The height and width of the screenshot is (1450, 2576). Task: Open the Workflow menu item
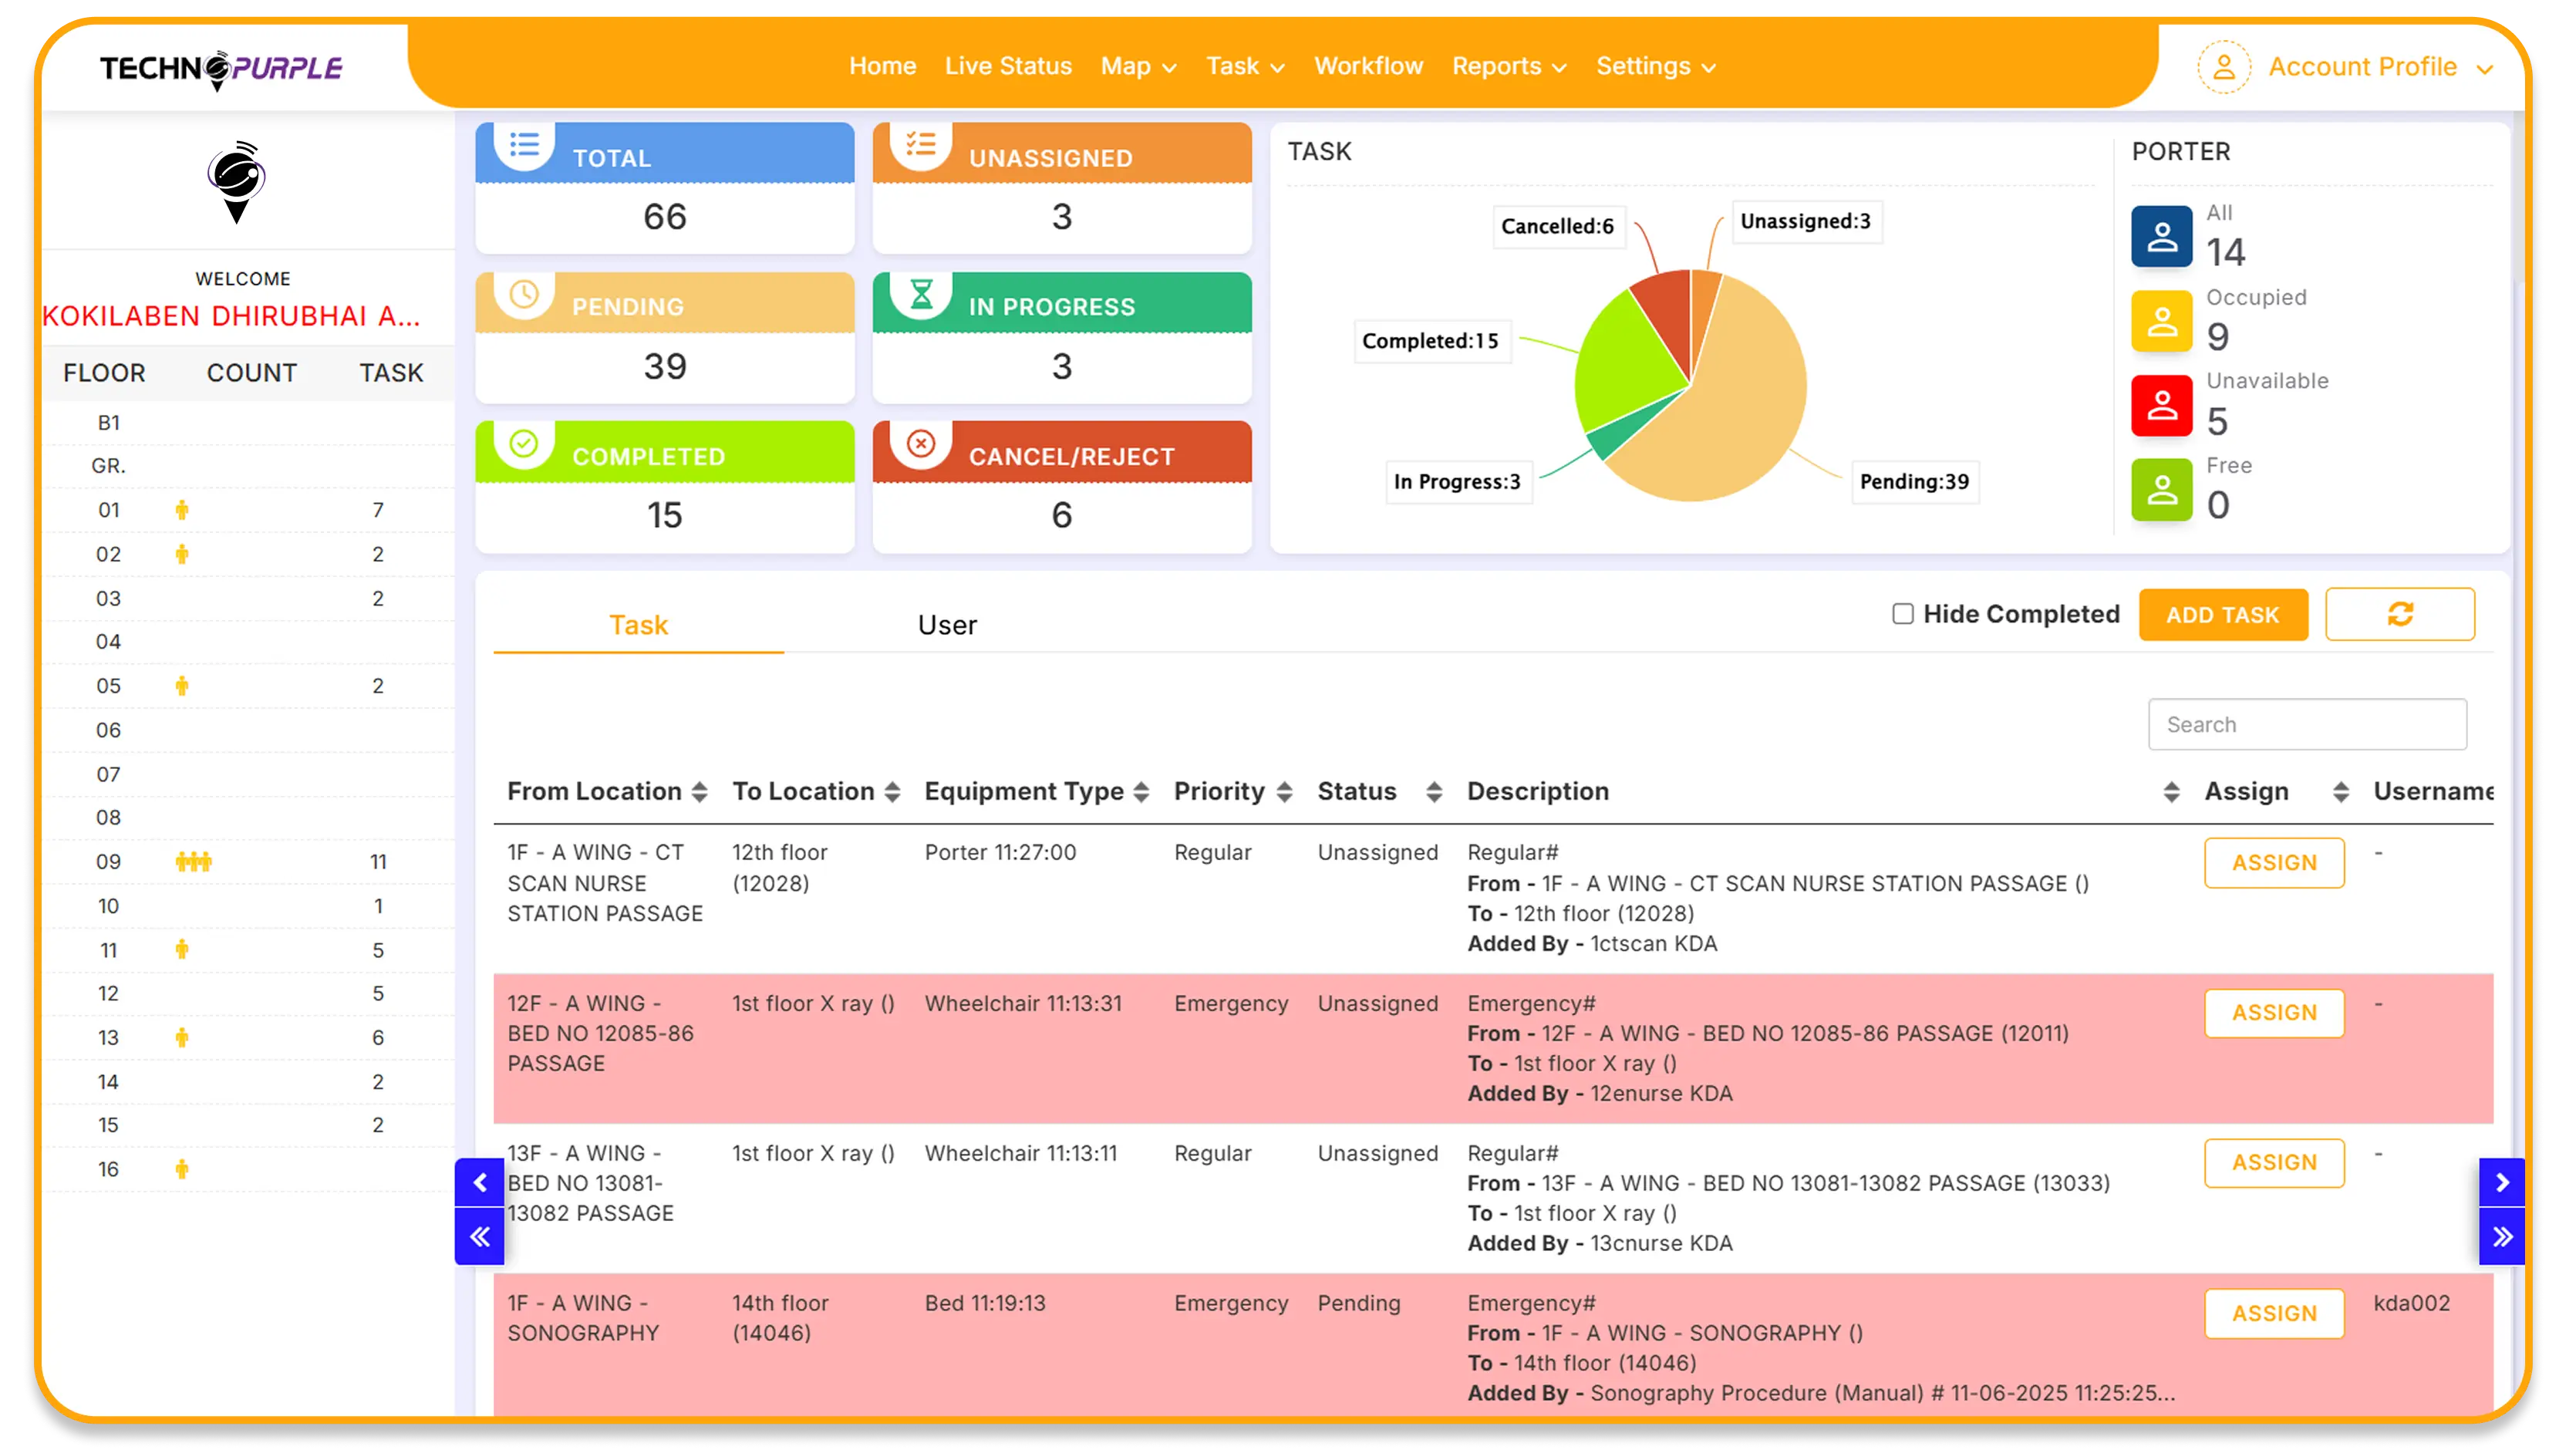(x=1368, y=66)
